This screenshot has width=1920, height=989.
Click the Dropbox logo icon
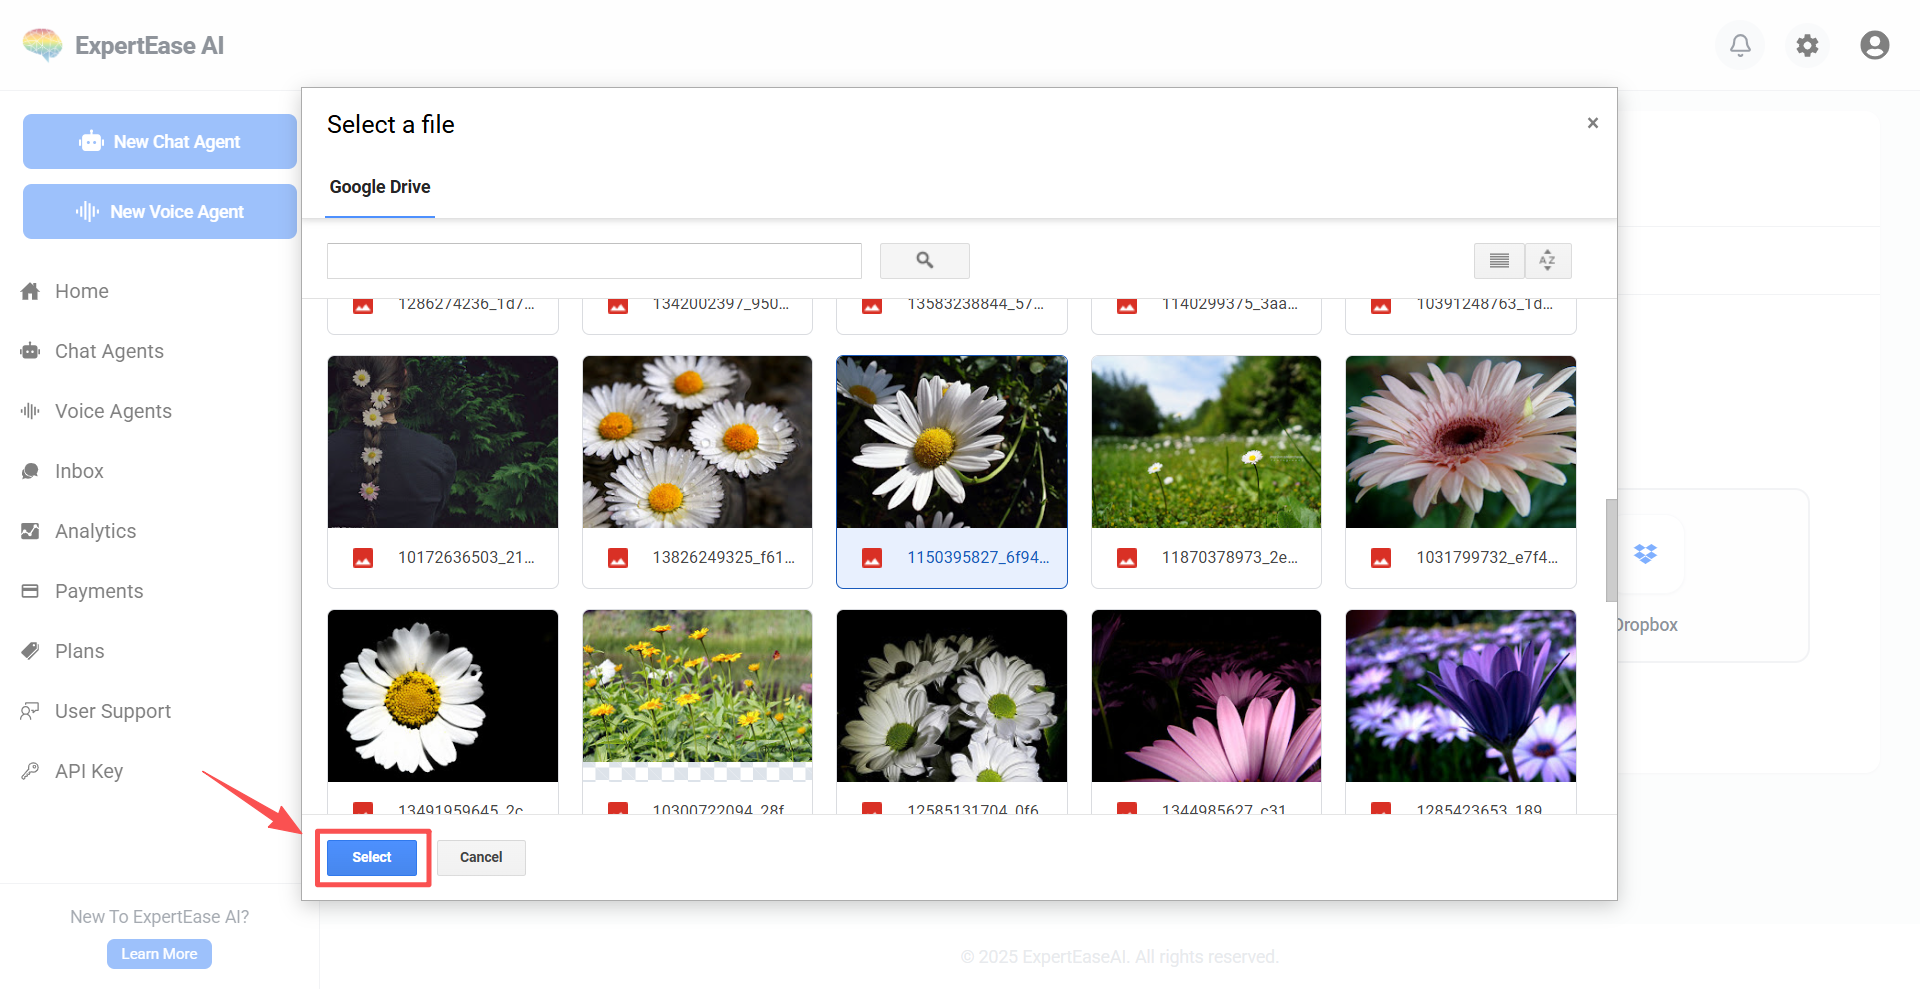click(1645, 553)
